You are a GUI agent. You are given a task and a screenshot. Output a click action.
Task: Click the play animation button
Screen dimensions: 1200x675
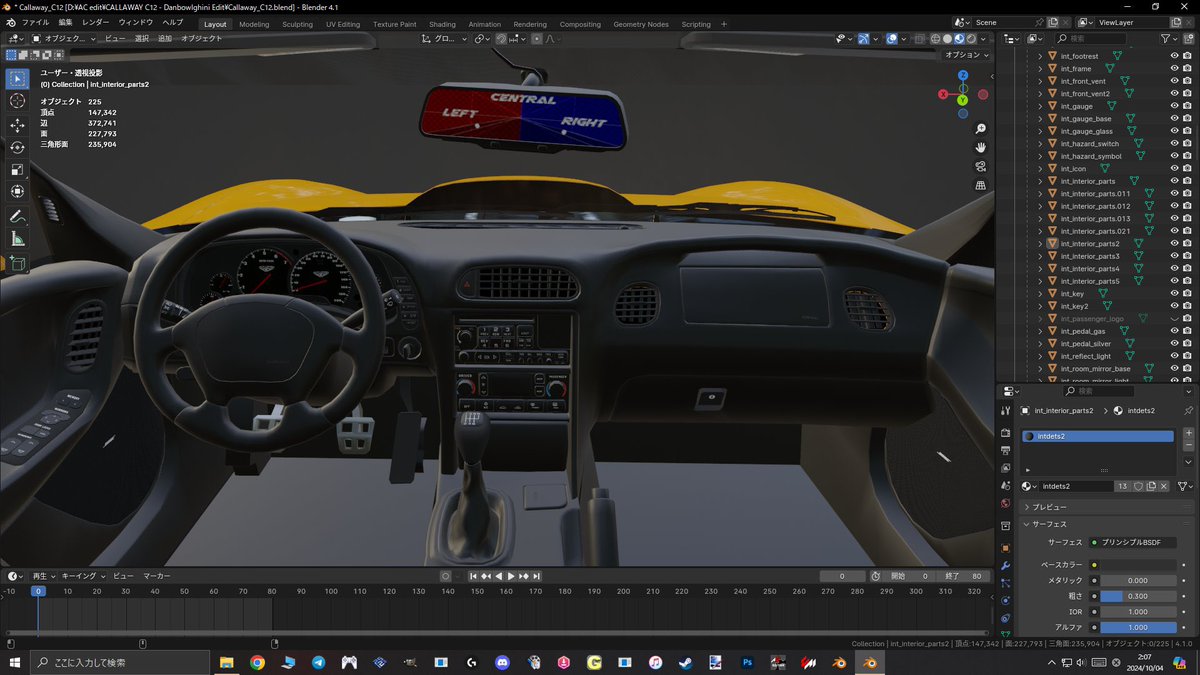[511, 576]
